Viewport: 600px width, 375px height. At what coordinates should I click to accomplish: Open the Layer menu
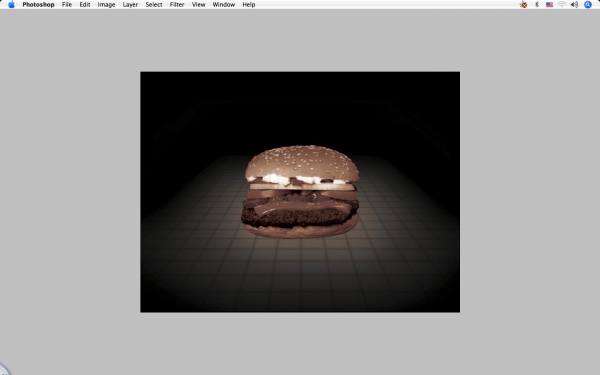[x=130, y=5]
